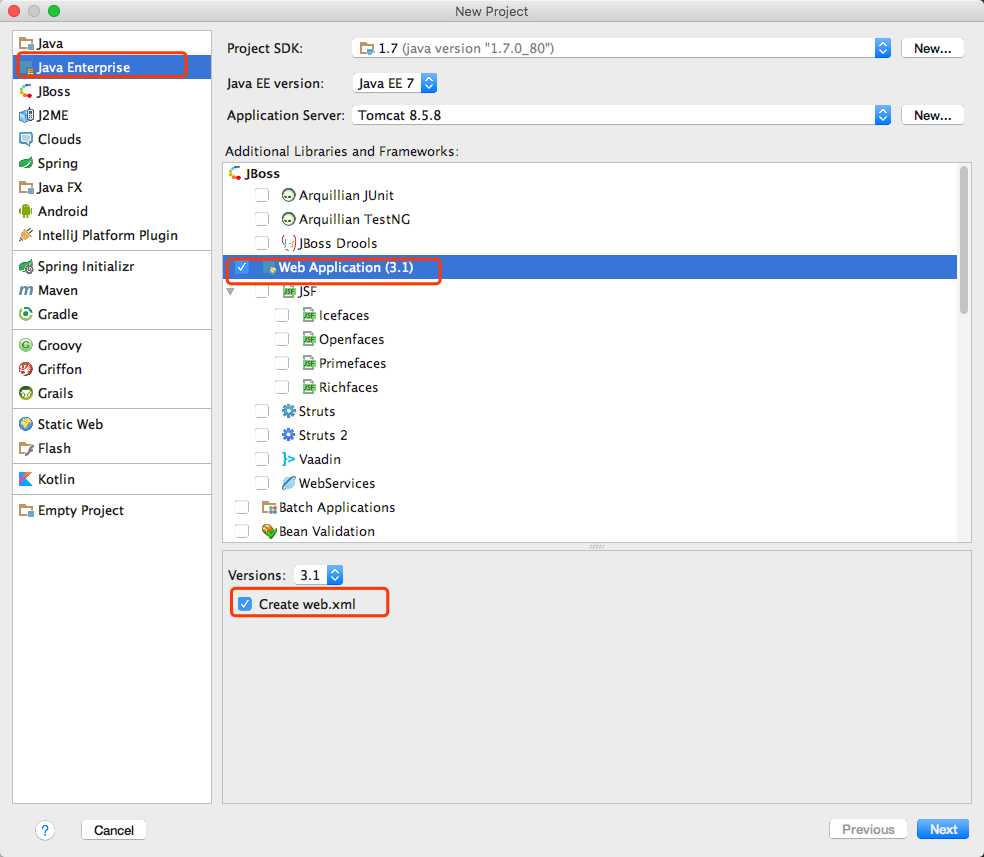The height and width of the screenshot is (857, 984).
Task: Tick the Icefaces checkbox
Action: [x=282, y=315]
